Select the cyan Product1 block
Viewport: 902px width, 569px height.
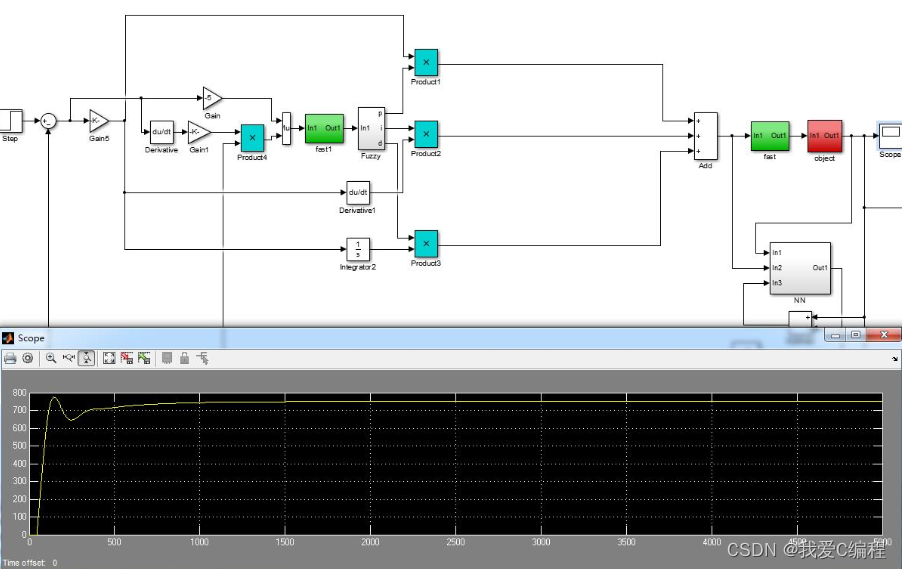coord(426,61)
